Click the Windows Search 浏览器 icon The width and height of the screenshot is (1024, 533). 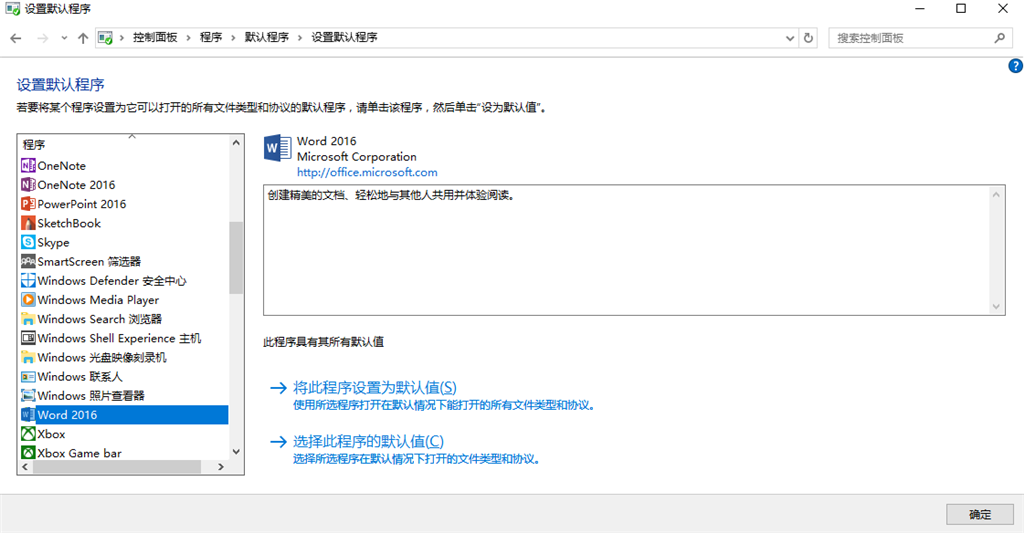(x=28, y=319)
